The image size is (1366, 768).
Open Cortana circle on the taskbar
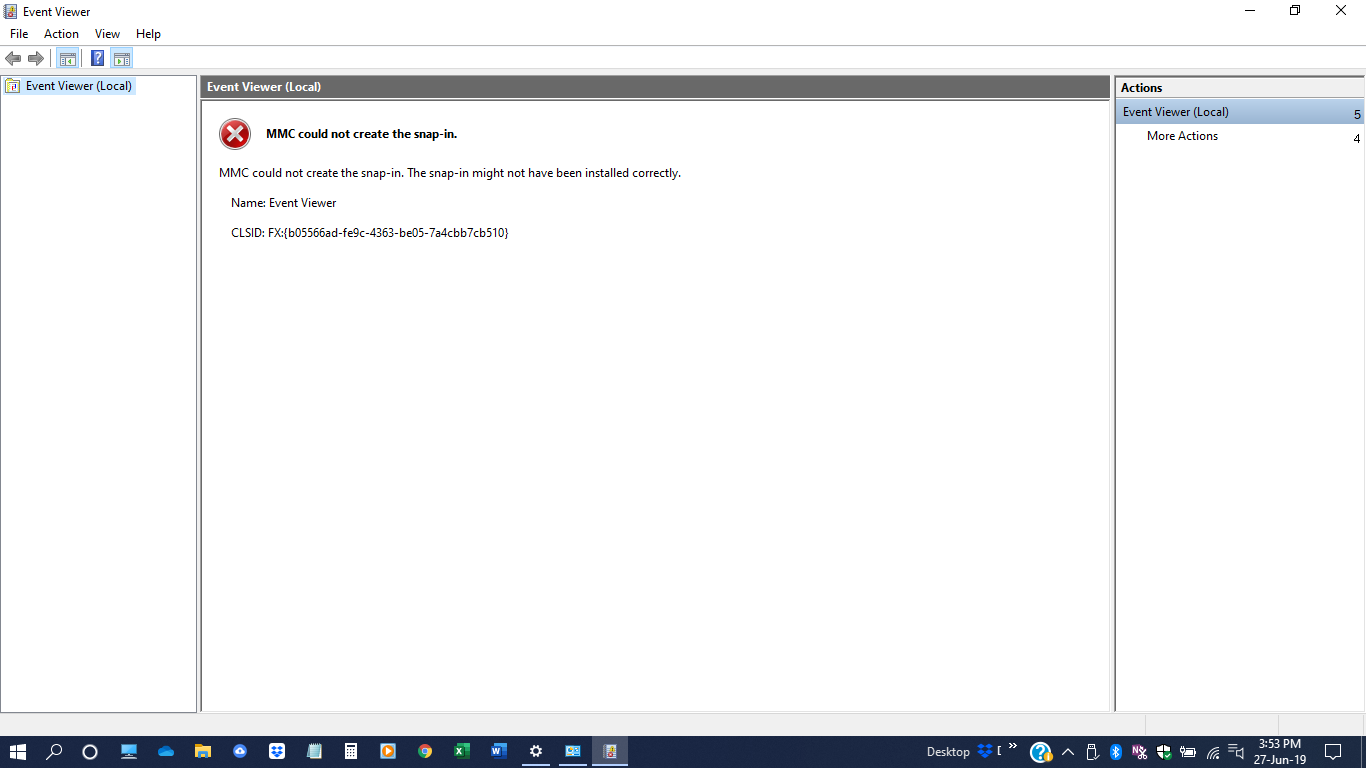[x=90, y=751]
